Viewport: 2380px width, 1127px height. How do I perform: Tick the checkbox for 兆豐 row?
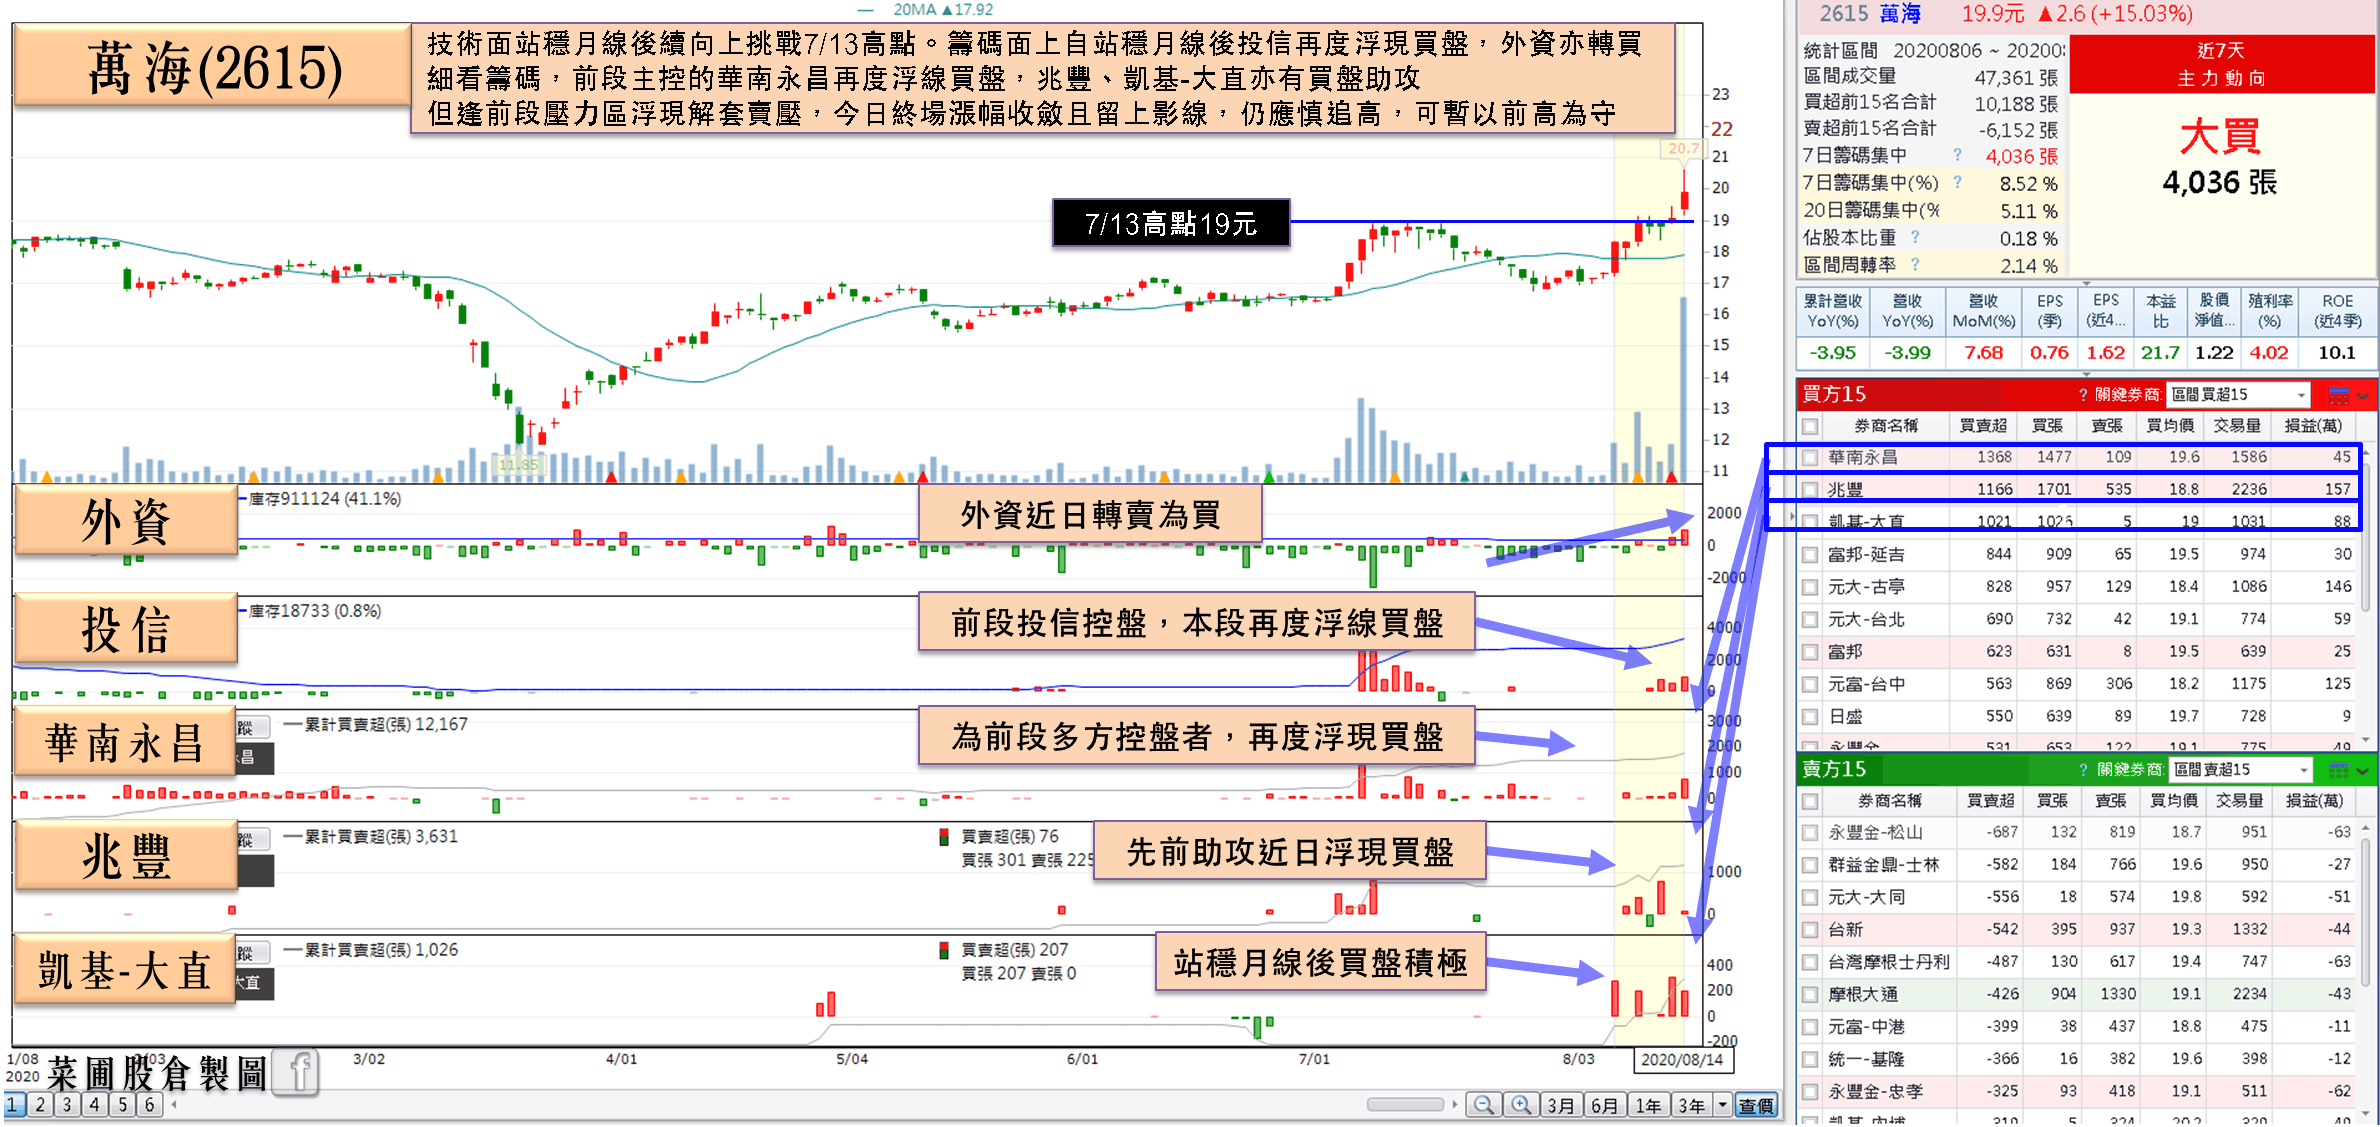1810,490
